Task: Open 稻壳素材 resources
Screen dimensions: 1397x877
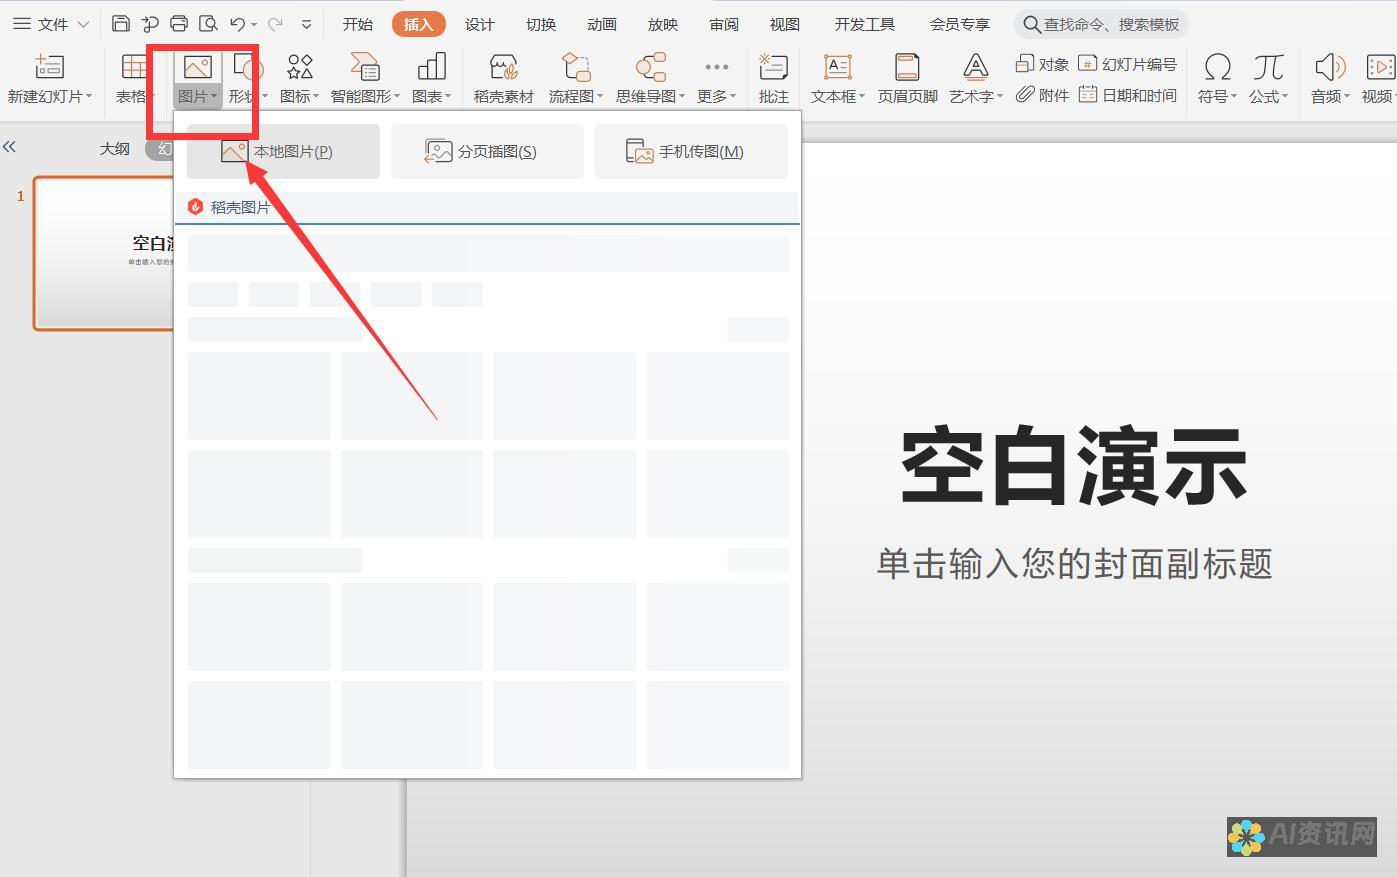Action: coord(503,79)
